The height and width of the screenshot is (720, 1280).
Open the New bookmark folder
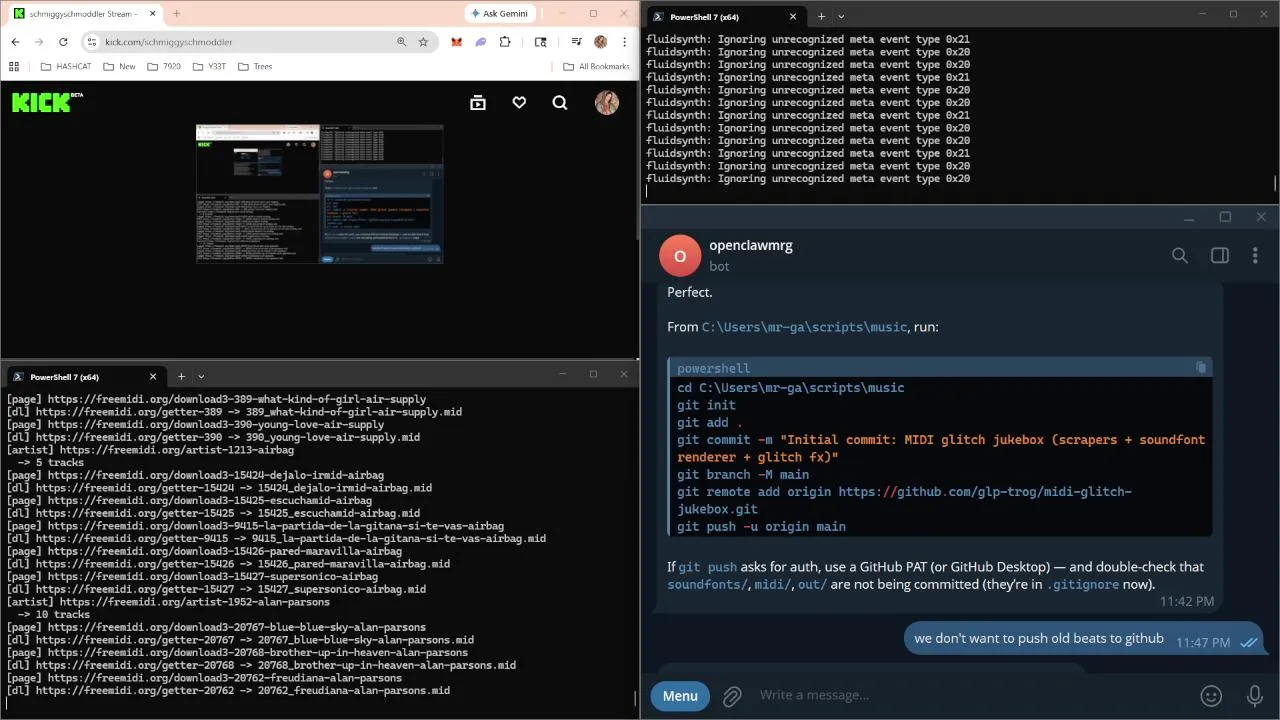click(x=119, y=66)
